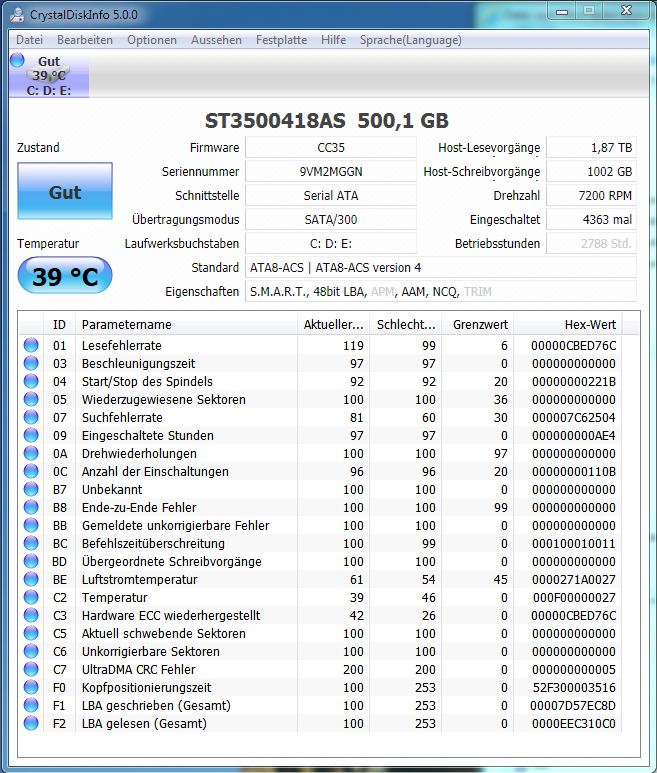Viewport: 657px width, 773px height.
Task: Click status icon for LBA geschrieben (Gesamt)
Action: point(31,705)
